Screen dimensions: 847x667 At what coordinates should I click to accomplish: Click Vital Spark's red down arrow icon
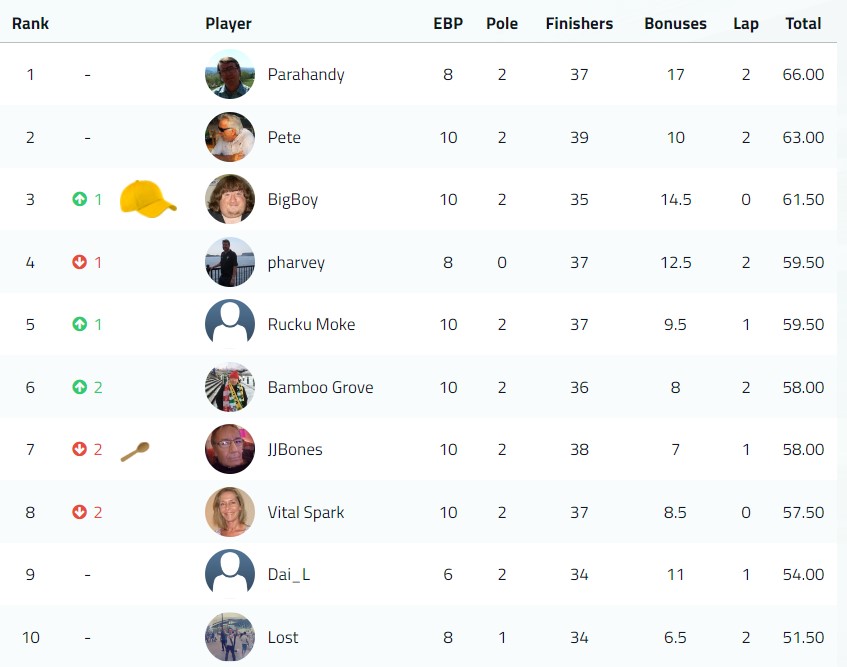(x=79, y=512)
